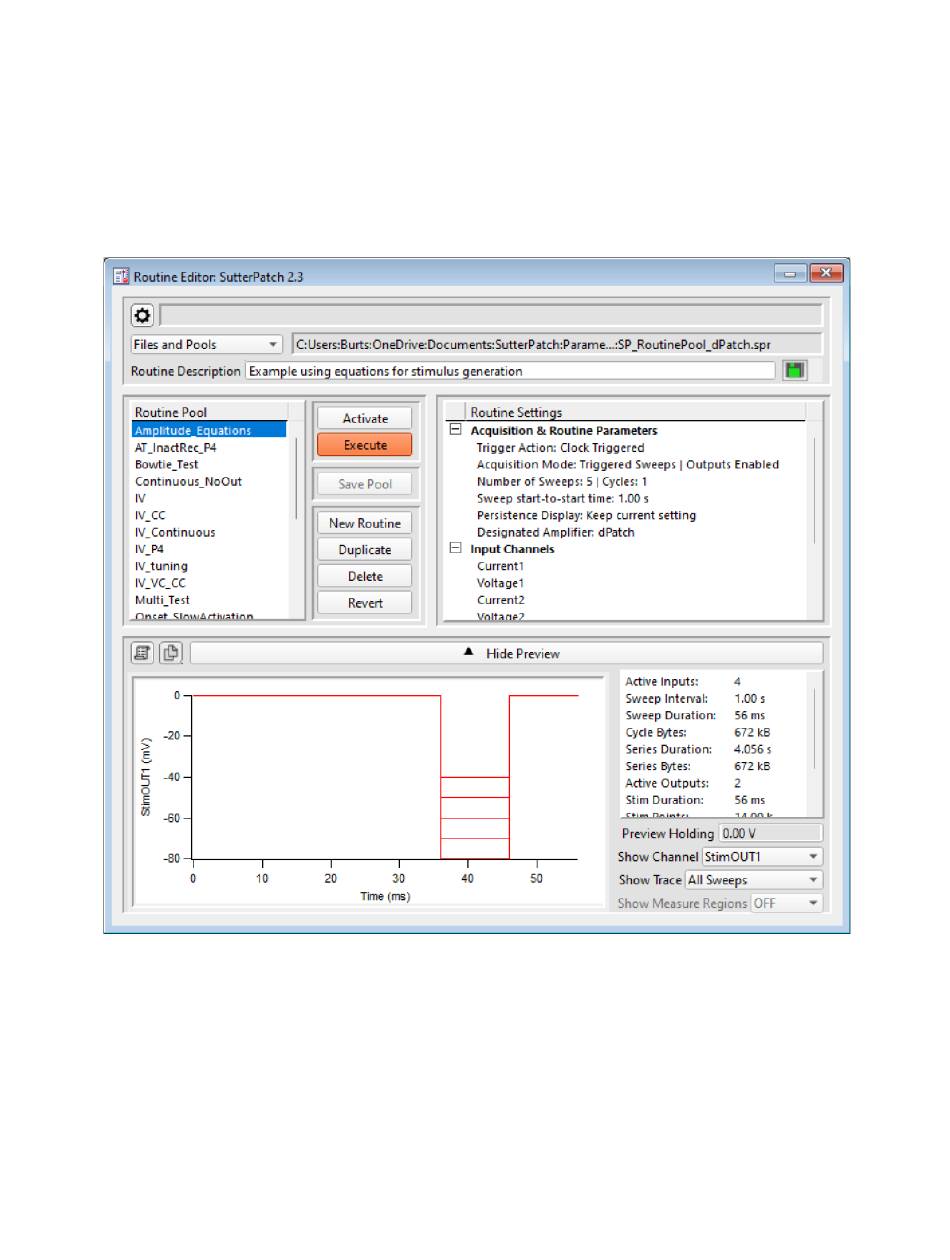Select the IV routine
Viewport: 950px width, 1260px height.
[x=140, y=498]
